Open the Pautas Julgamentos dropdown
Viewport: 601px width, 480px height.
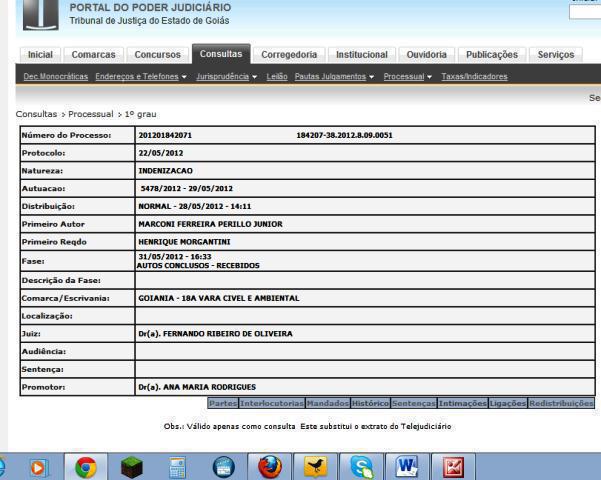point(334,77)
